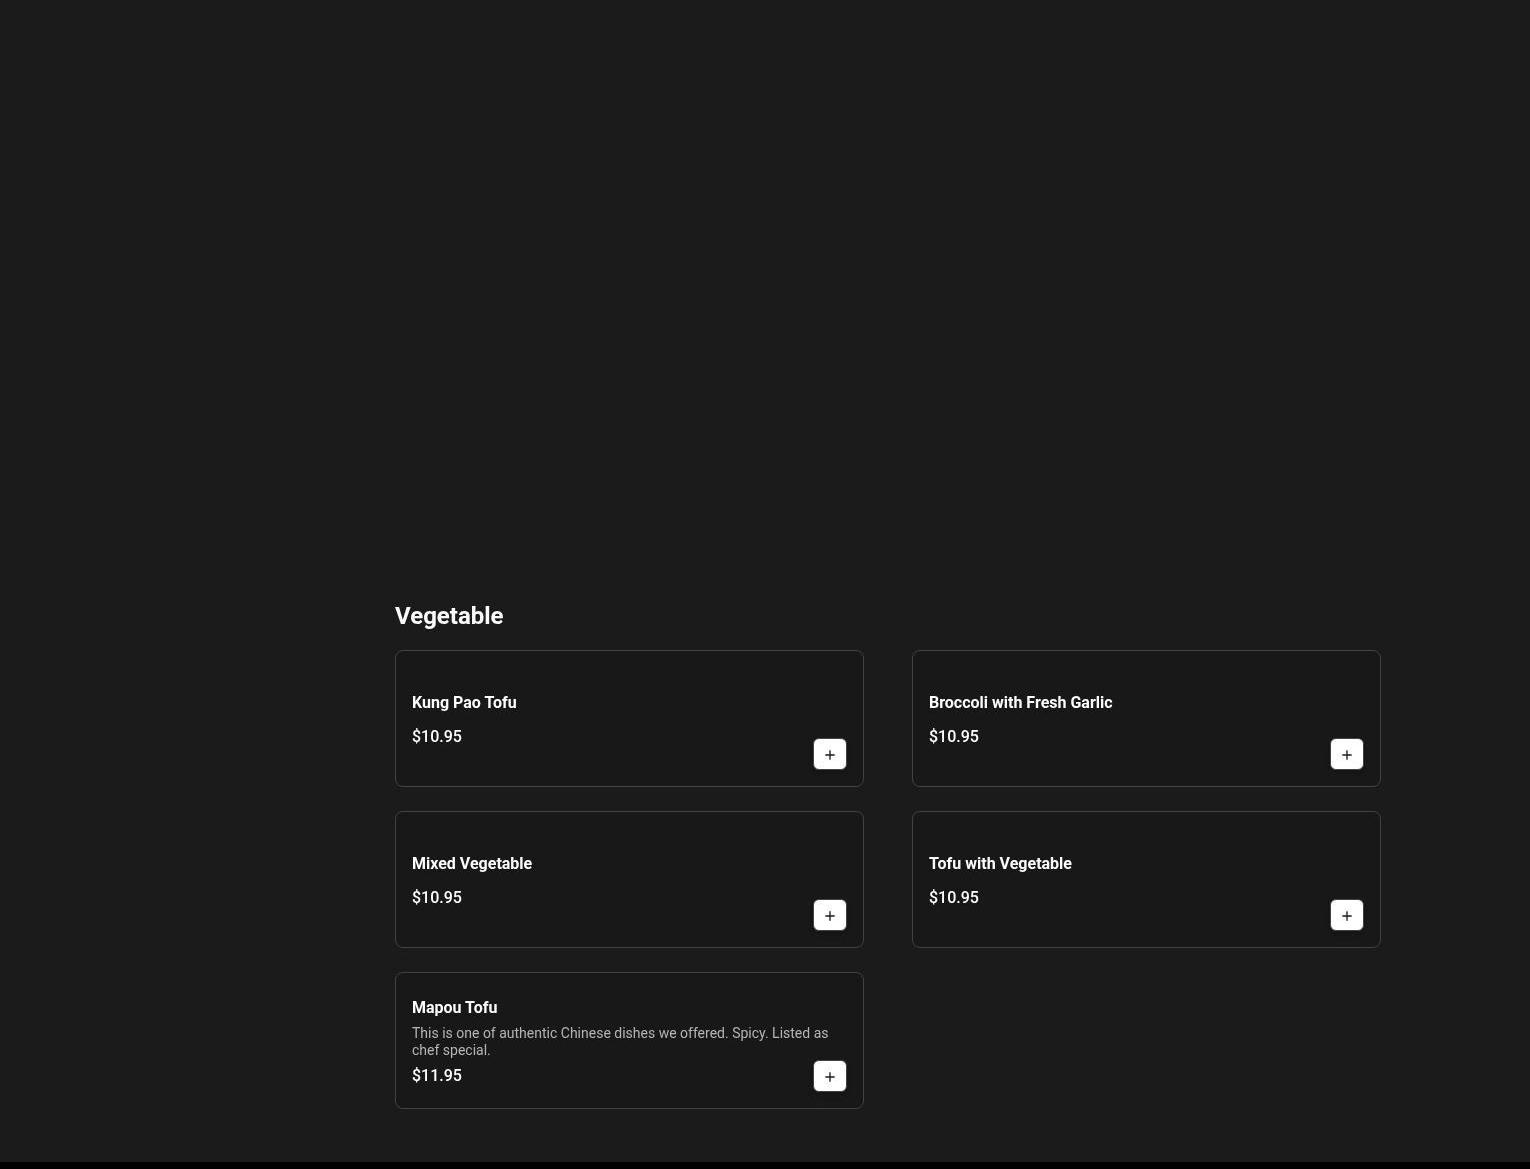1530x1169 pixels.
Task: Select the Mapou Tofu dish name
Action: 454,1007
